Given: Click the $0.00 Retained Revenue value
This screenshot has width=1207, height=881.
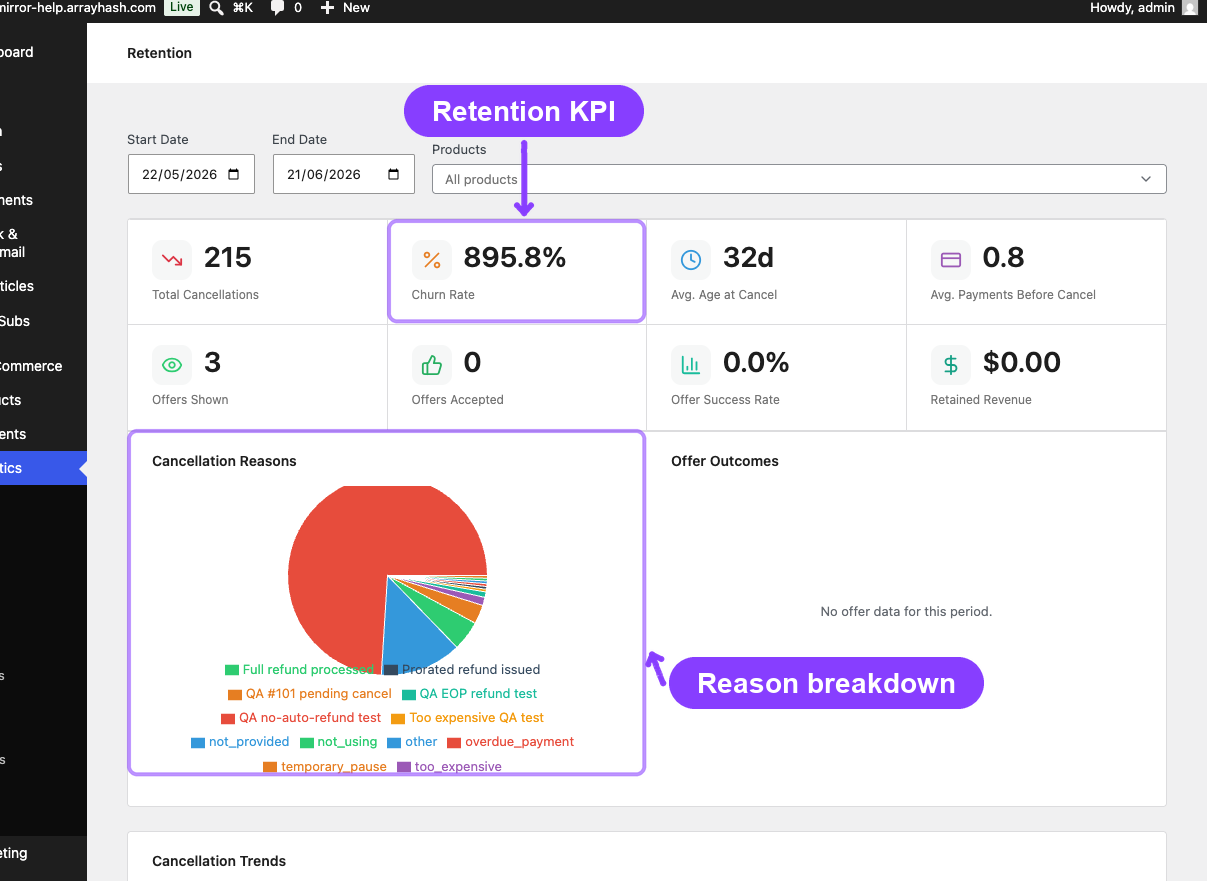Looking at the screenshot, I should pyautogui.click(x=1022, y=362).
